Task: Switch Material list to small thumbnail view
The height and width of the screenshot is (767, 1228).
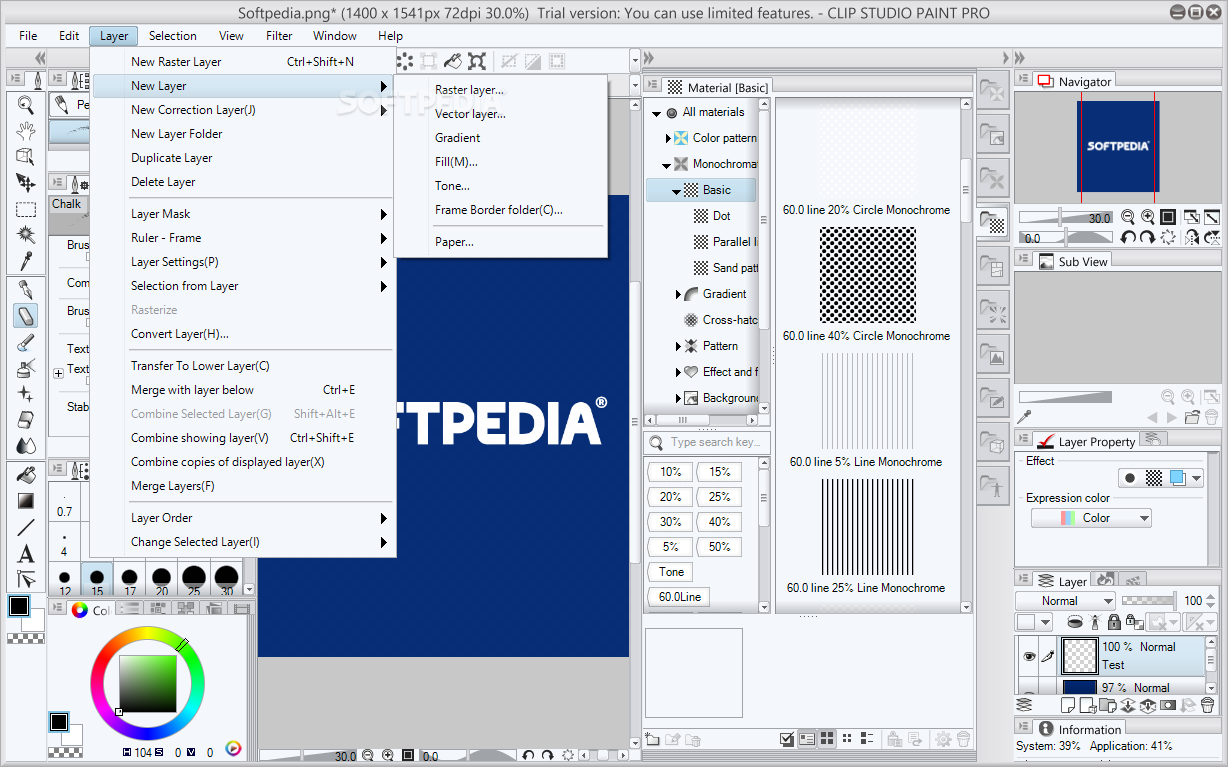Action: pos(847,739)
